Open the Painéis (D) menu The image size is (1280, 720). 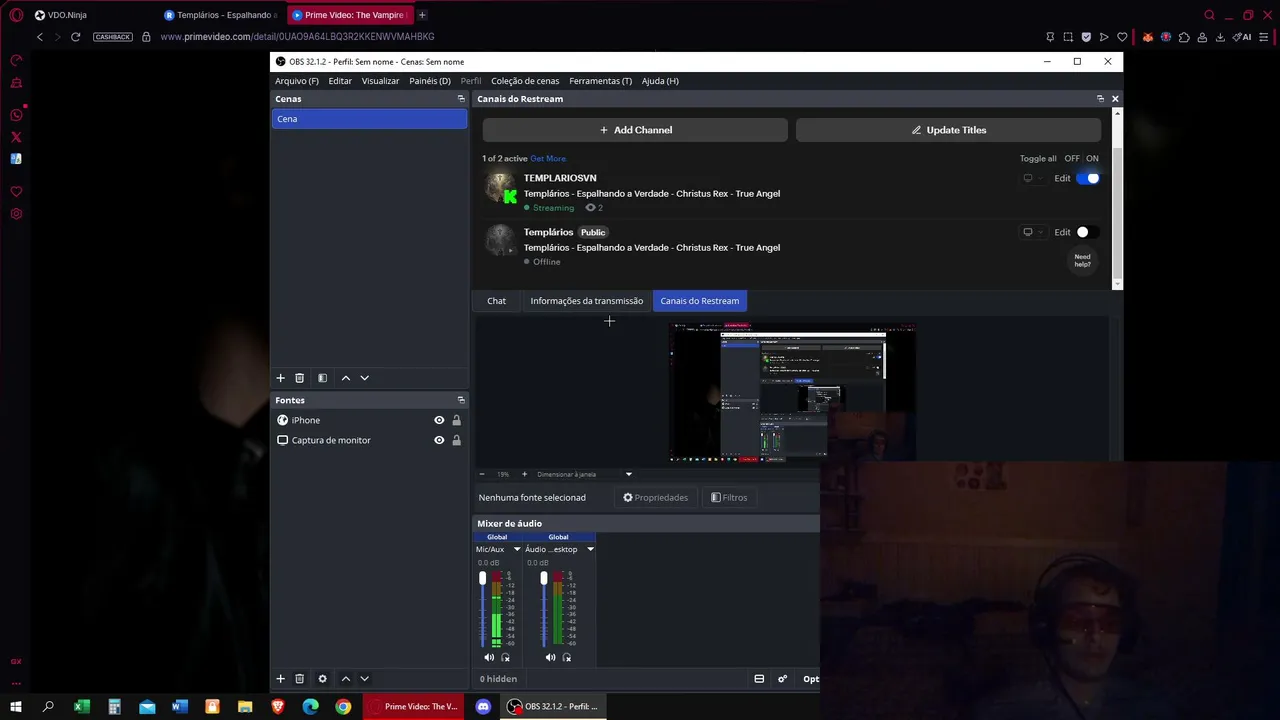(x=430, y=81)
